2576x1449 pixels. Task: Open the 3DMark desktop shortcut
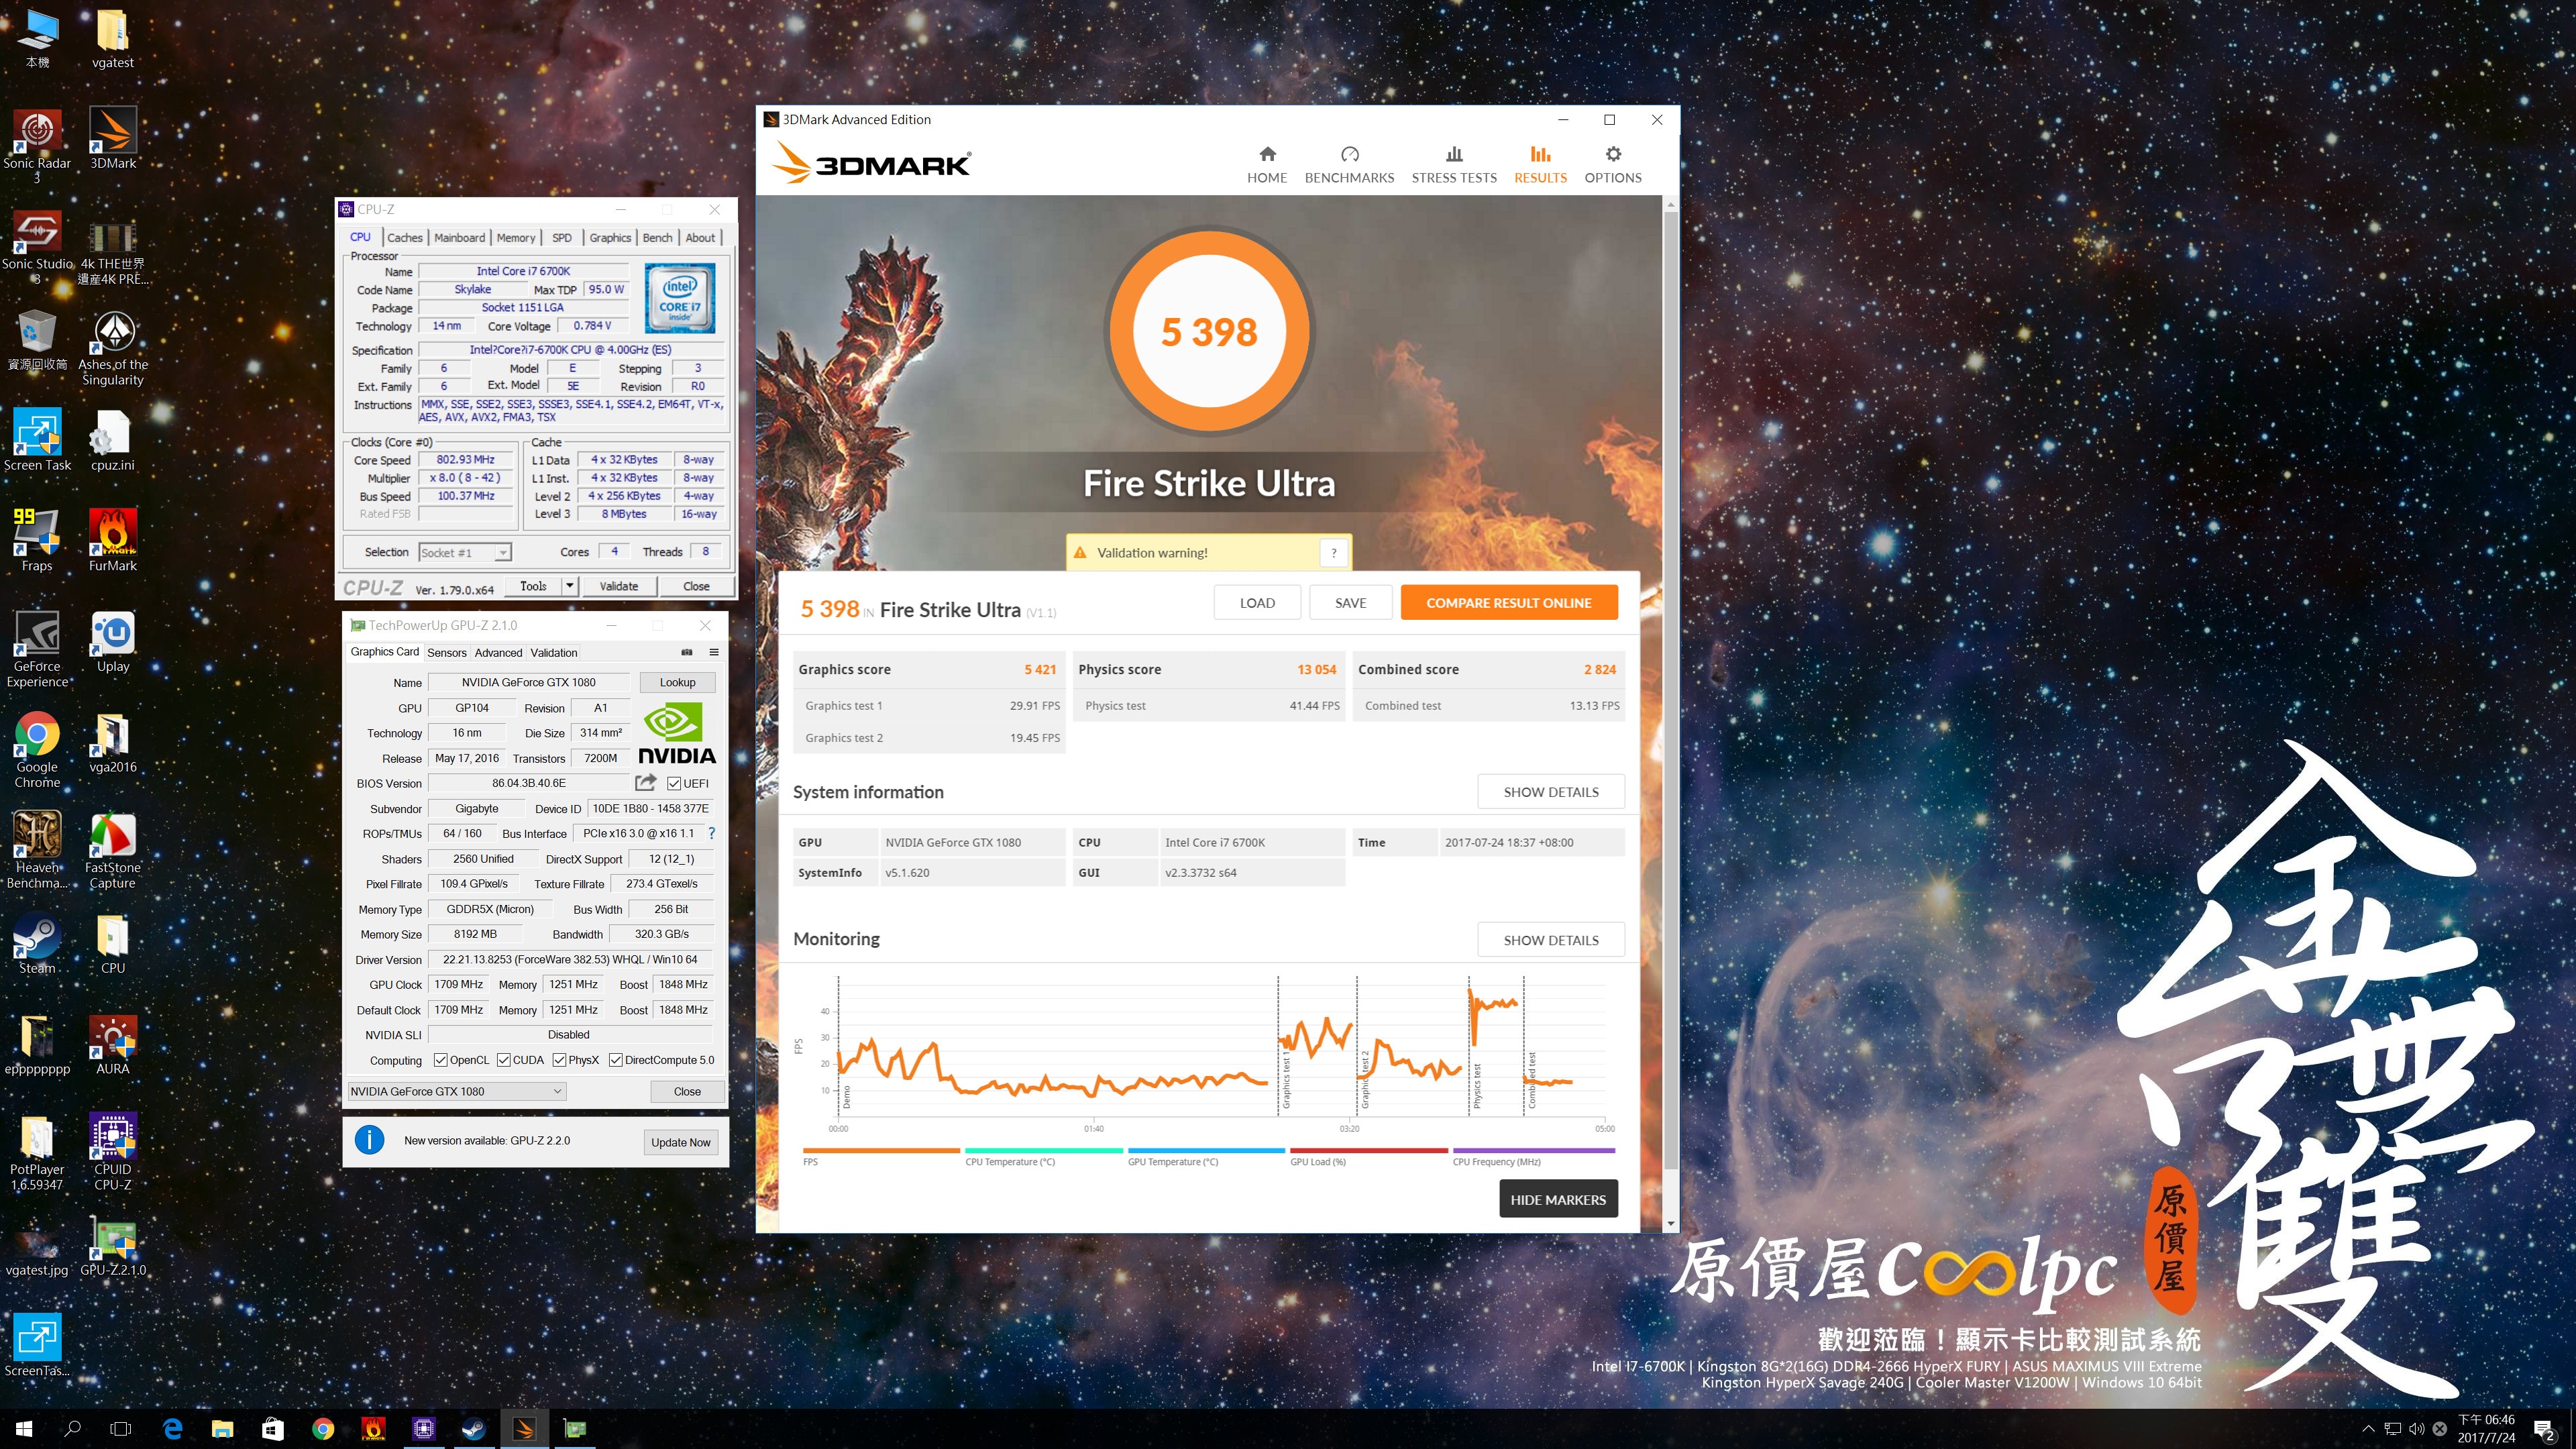(113, 138)
